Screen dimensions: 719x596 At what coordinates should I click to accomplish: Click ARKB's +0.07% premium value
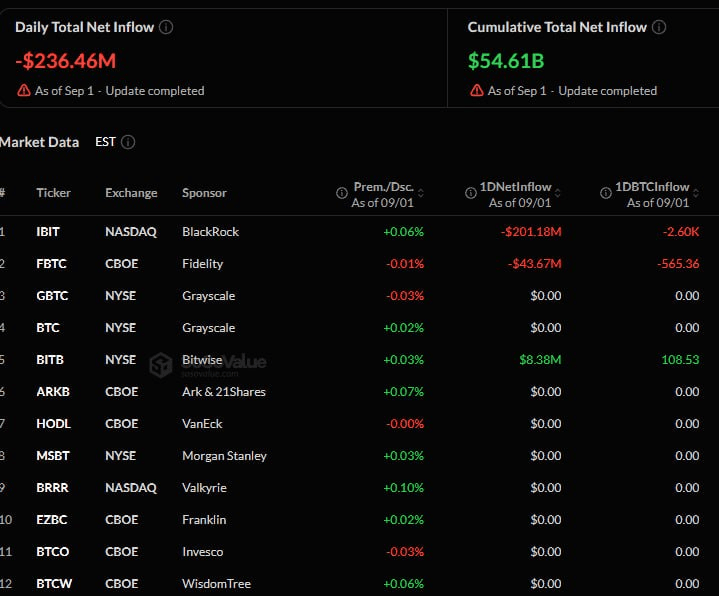[x=404, y=392]
